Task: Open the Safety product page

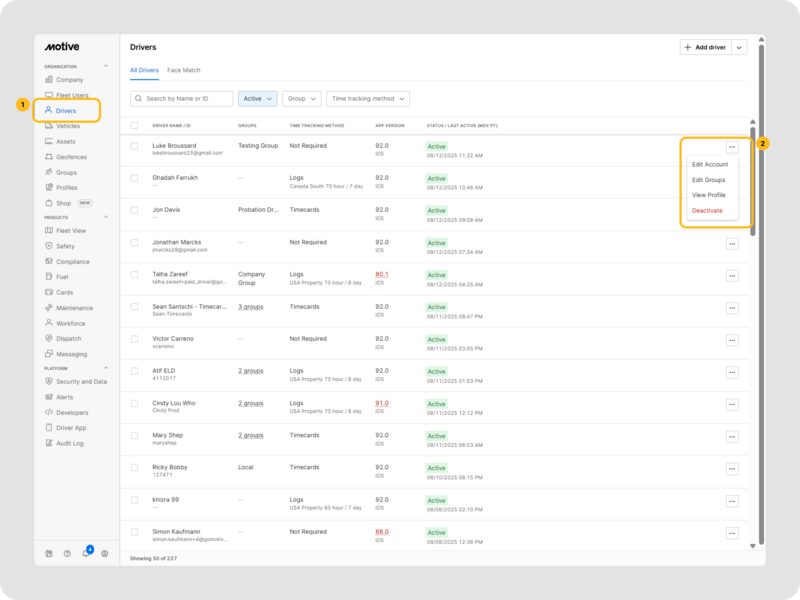Action: pyautogui.click(x=65, y=246)
